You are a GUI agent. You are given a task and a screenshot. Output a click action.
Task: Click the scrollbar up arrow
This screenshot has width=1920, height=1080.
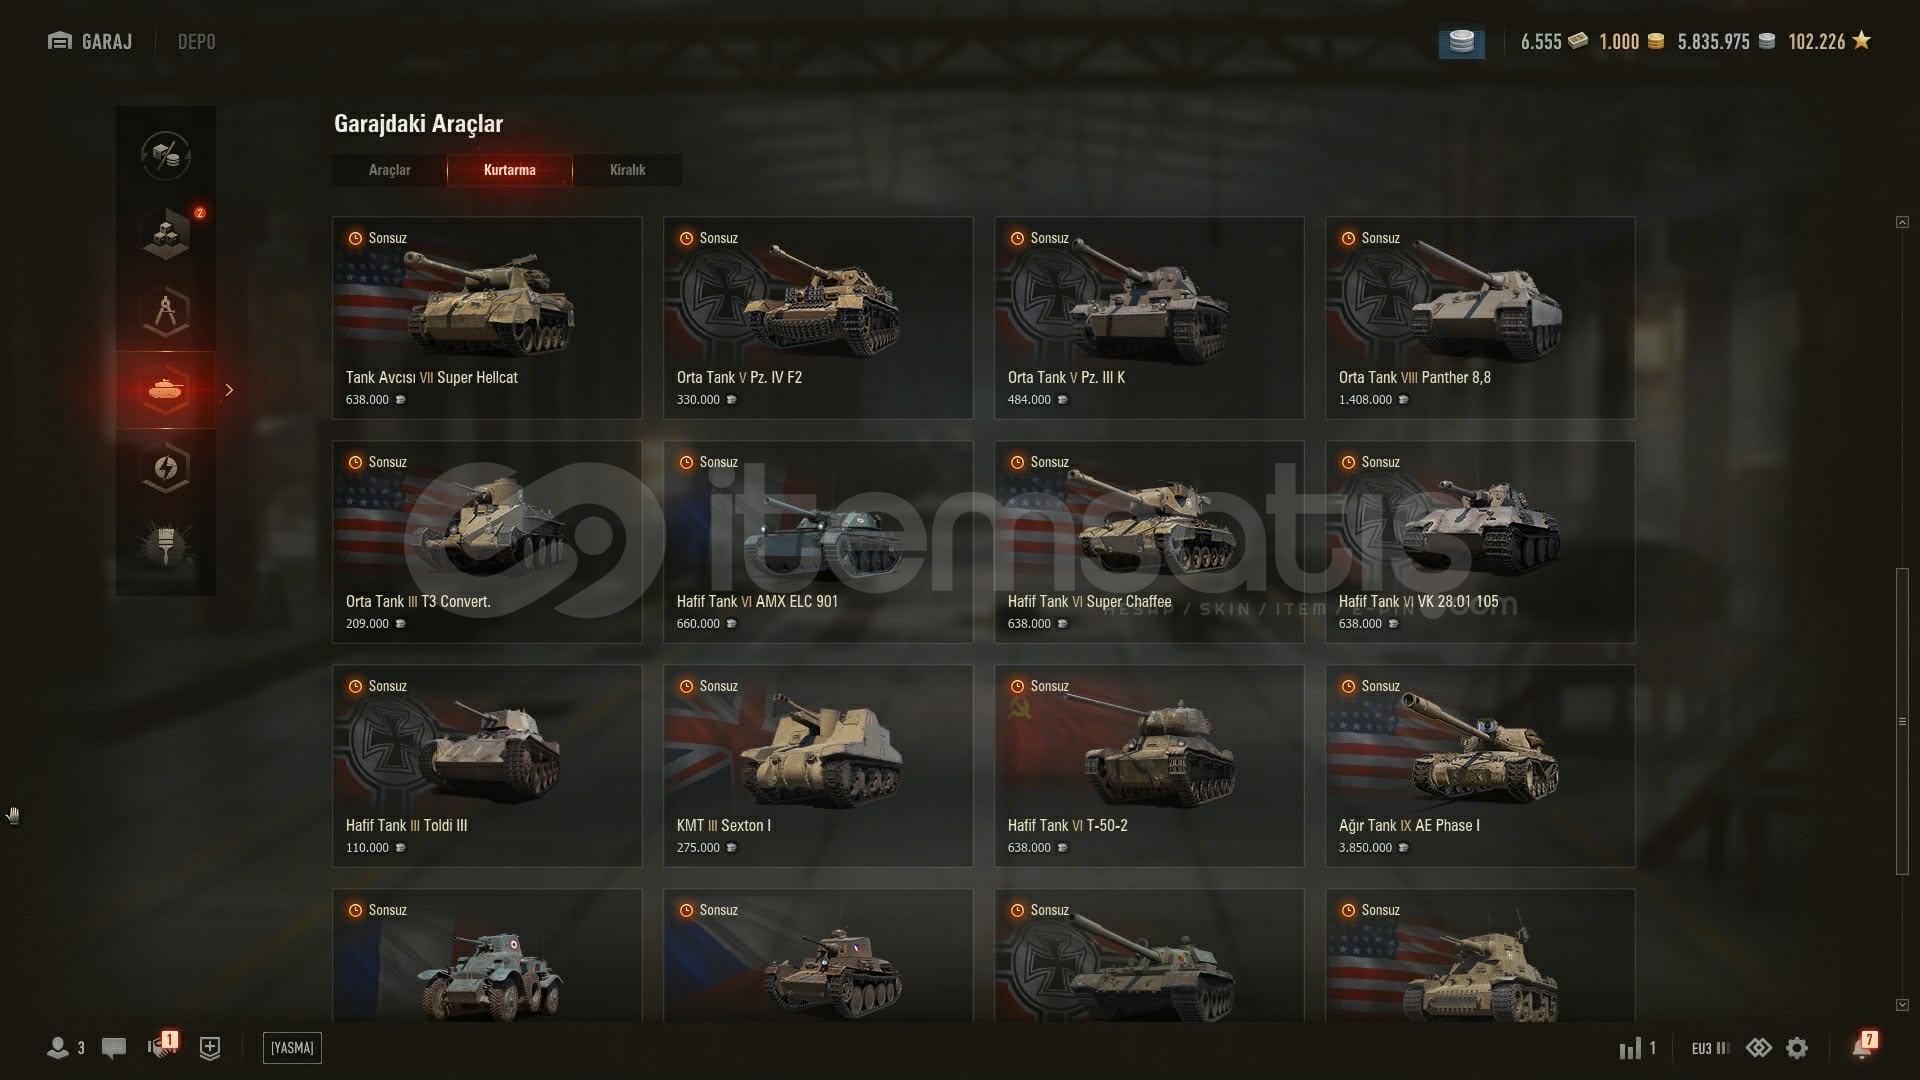coord(1902,222)
